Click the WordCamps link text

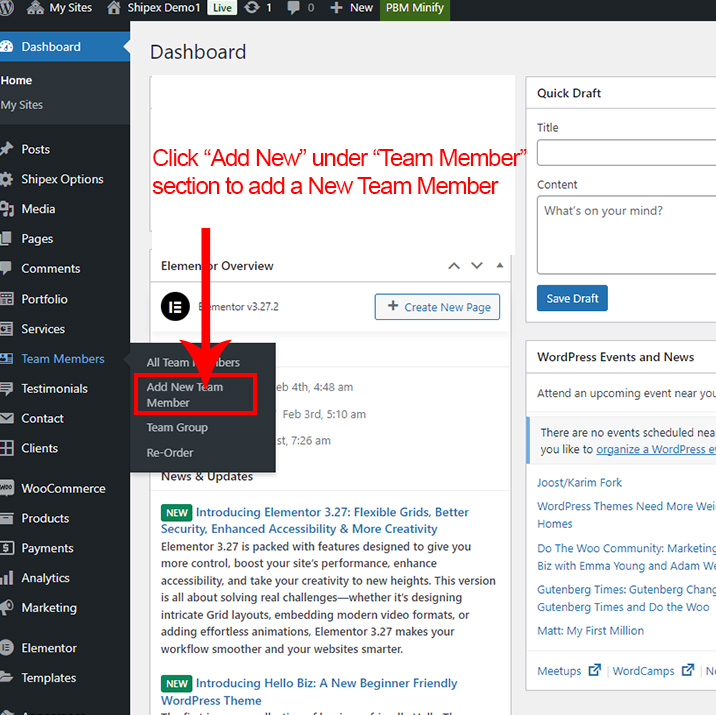pos(643,671)
